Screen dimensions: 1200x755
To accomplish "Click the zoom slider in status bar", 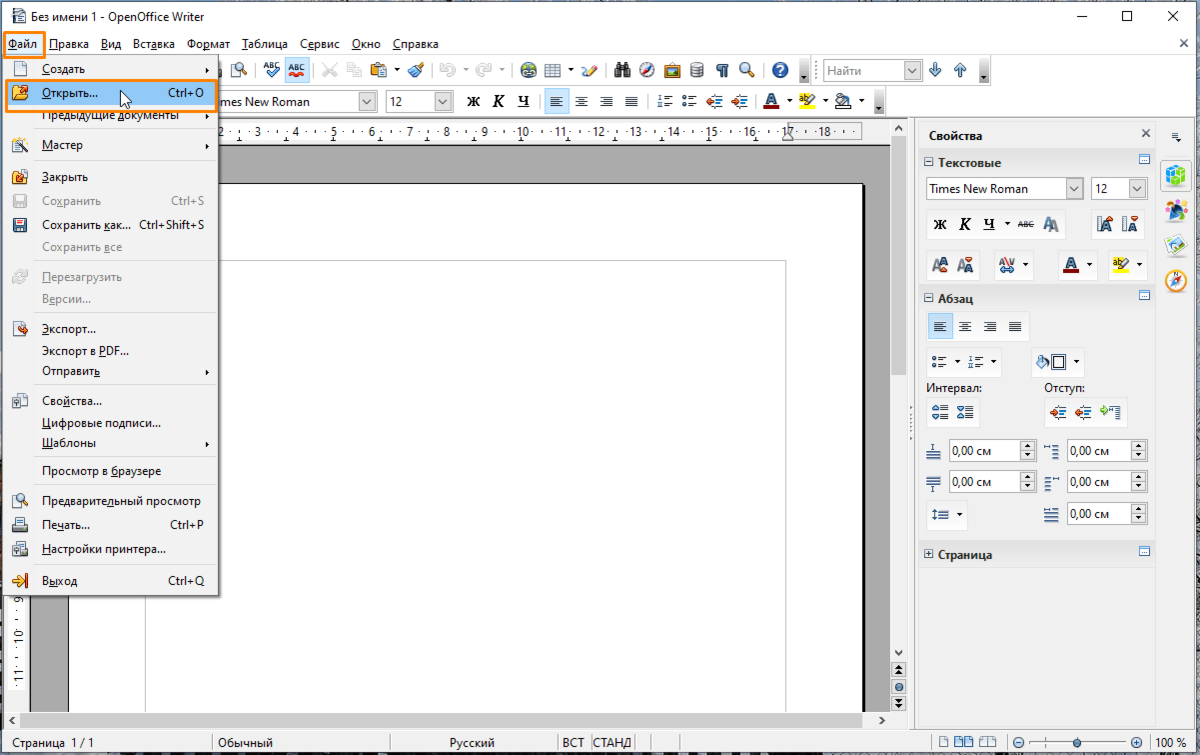I will (x=1076, y=743).
